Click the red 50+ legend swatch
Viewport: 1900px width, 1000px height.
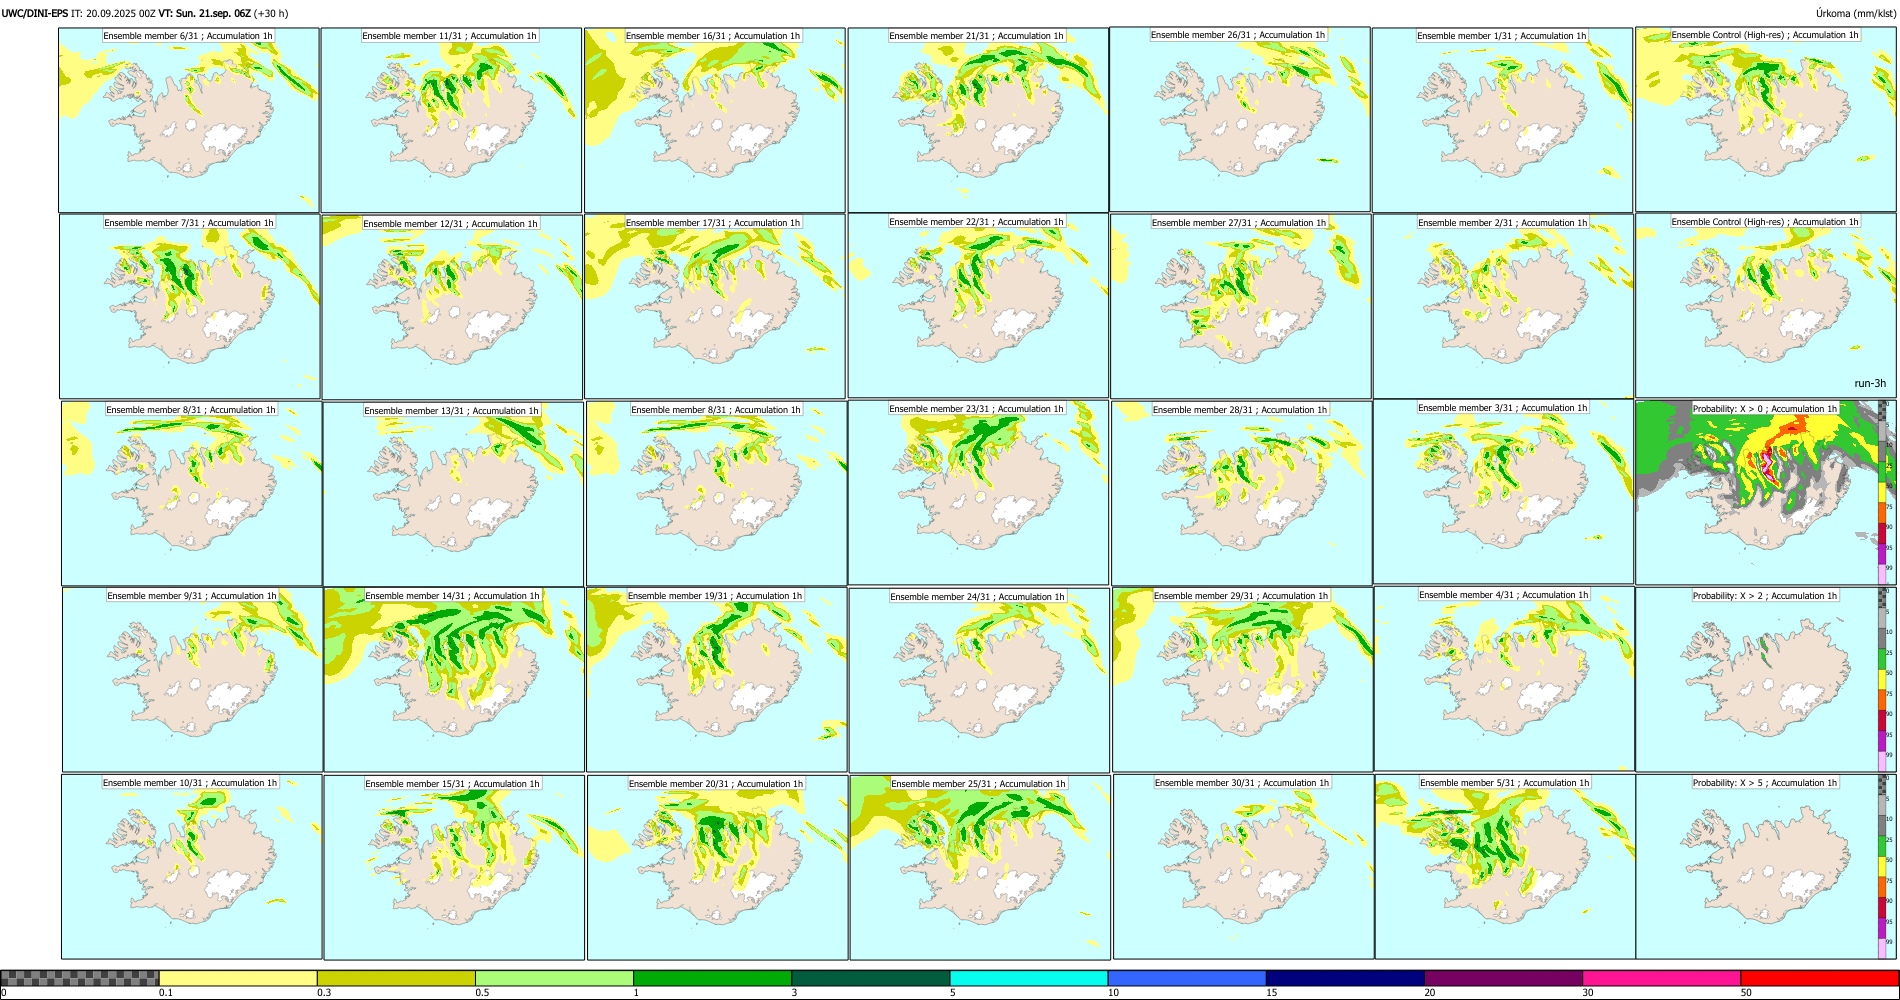tap(1819, 978)
